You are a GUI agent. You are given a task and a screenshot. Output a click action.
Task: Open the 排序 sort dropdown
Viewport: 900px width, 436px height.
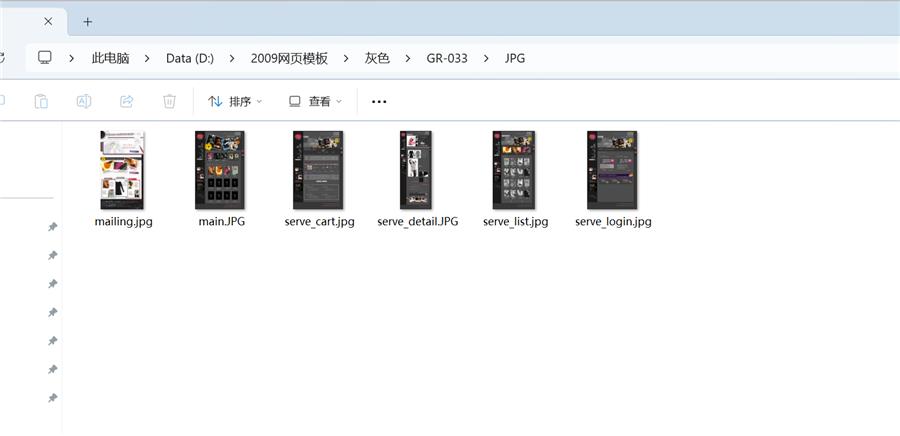tap(235, 102)
